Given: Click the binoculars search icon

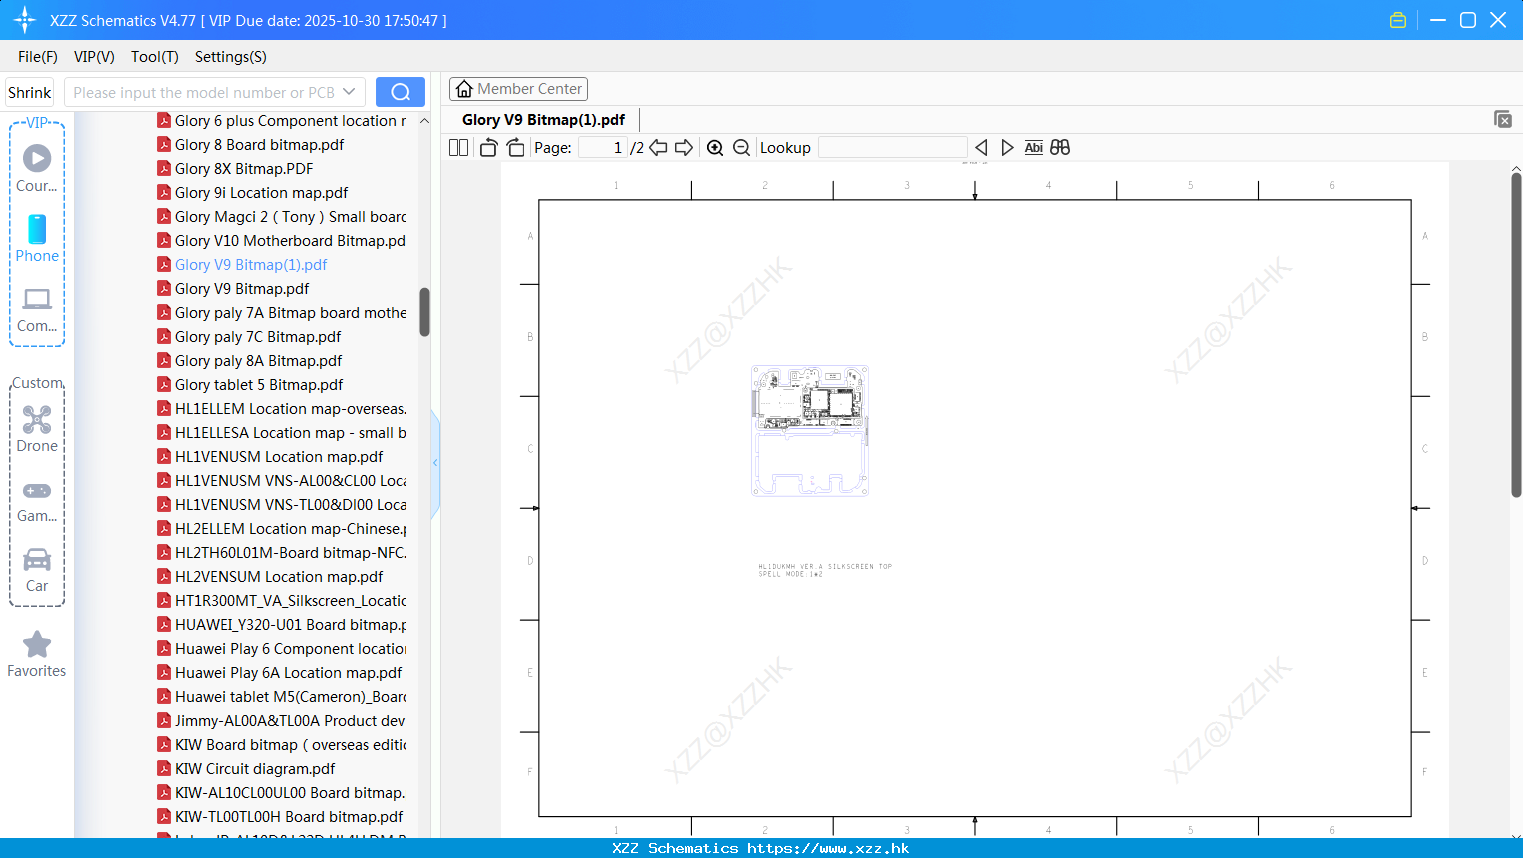Looking at the screenshot, I should click(x=1060, y=148).
